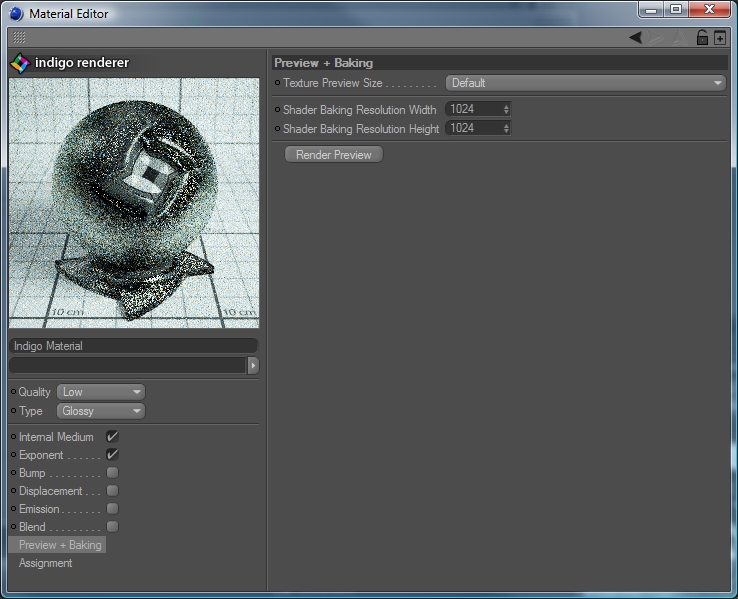Click the up arrow navigation icon
The height and width of the screenshot is (599, 738).
679,38
